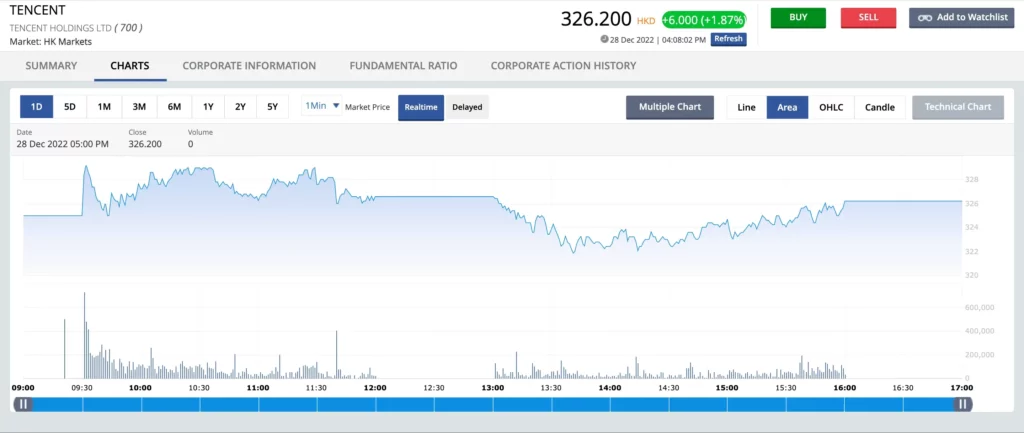Click the right handle of the range slider
Image resolution: width=1024 pixels, height=433 pixels.
click(x=962, y=404)
